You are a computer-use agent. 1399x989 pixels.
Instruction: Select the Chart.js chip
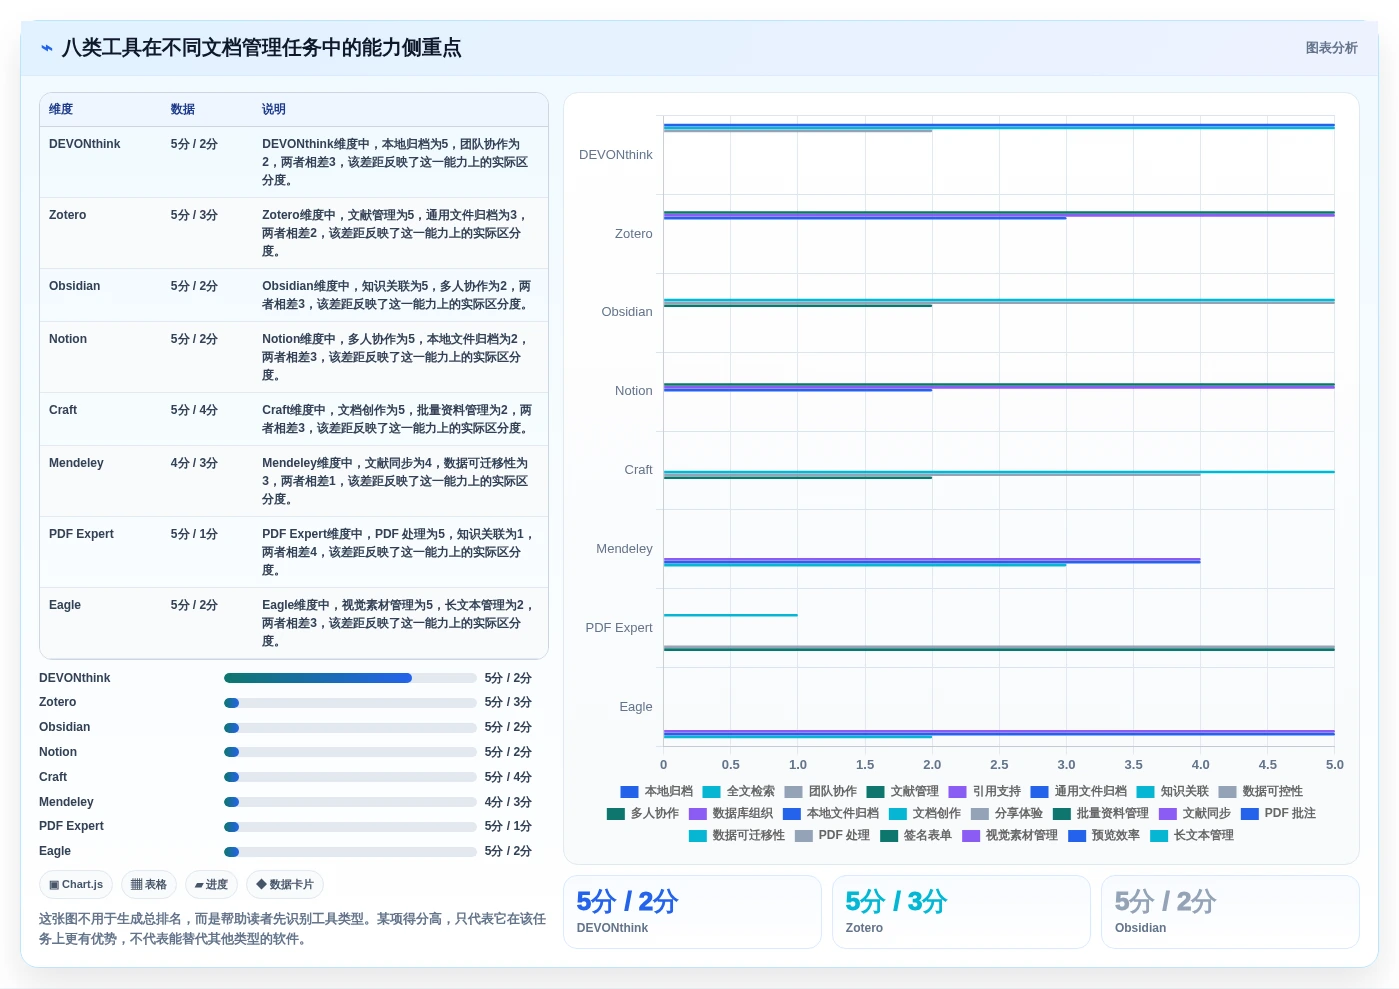point(76,885)
